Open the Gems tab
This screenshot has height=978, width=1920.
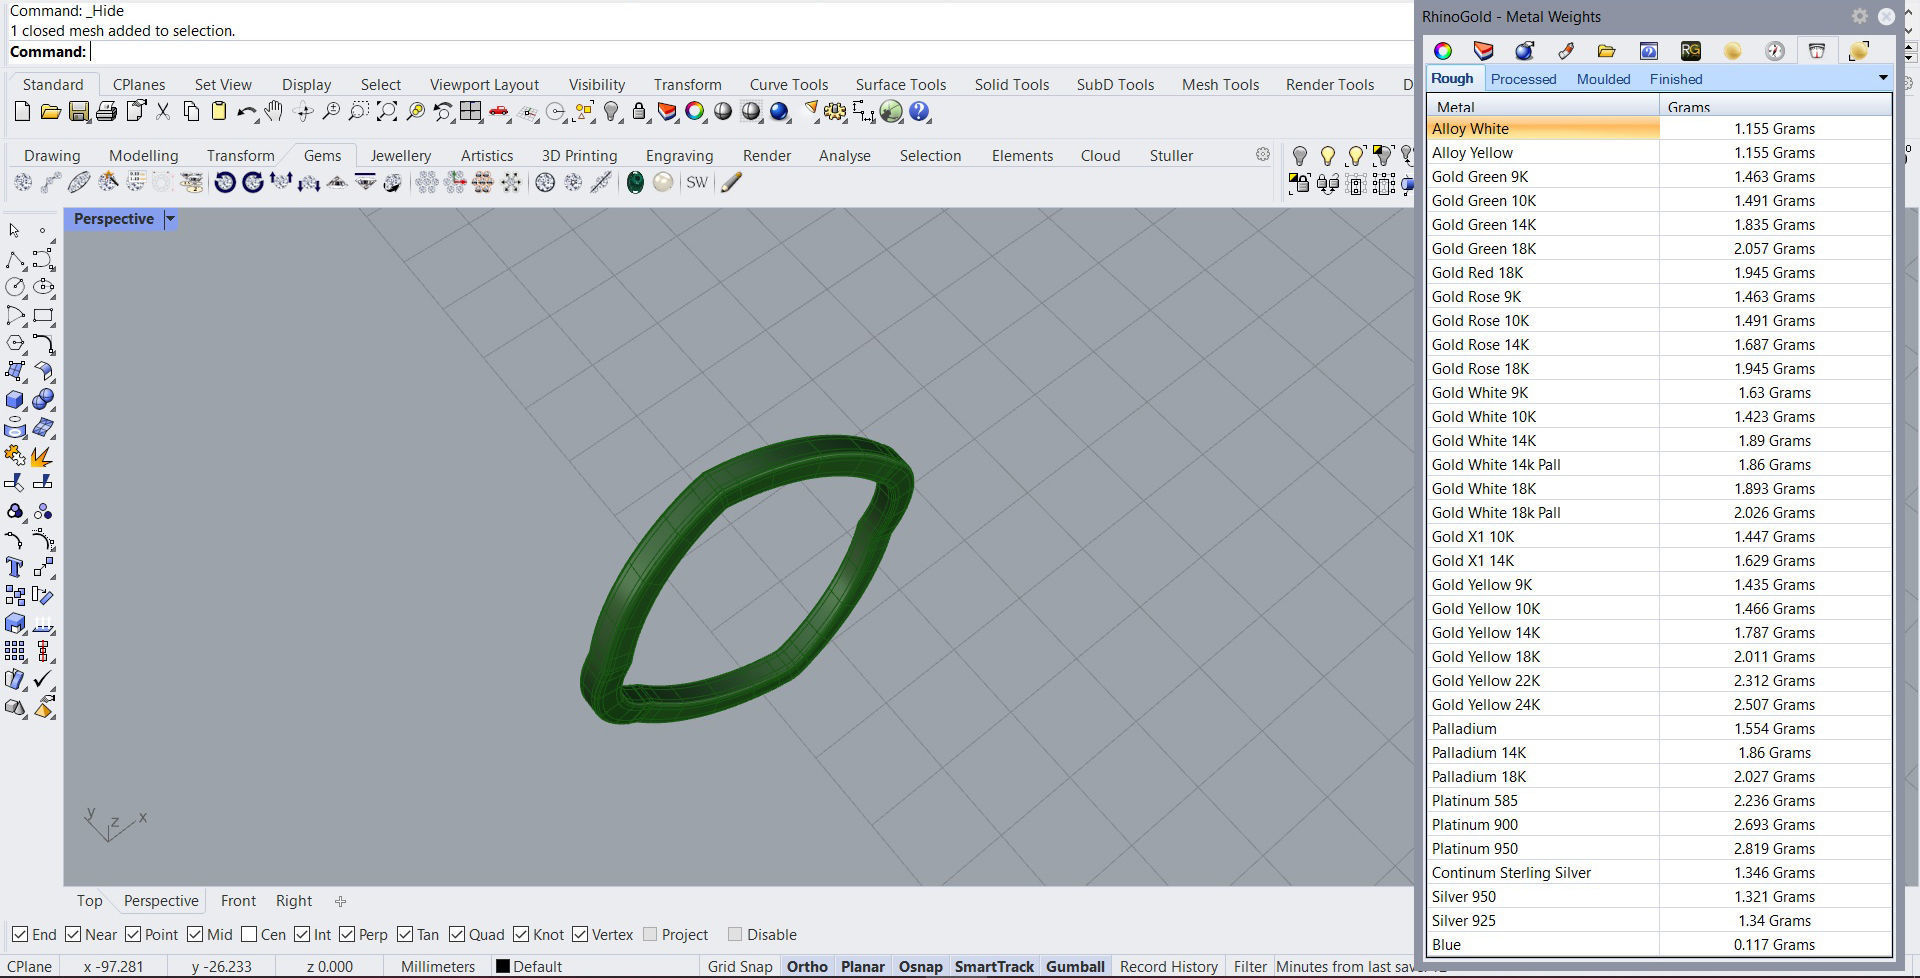(322, 155)
